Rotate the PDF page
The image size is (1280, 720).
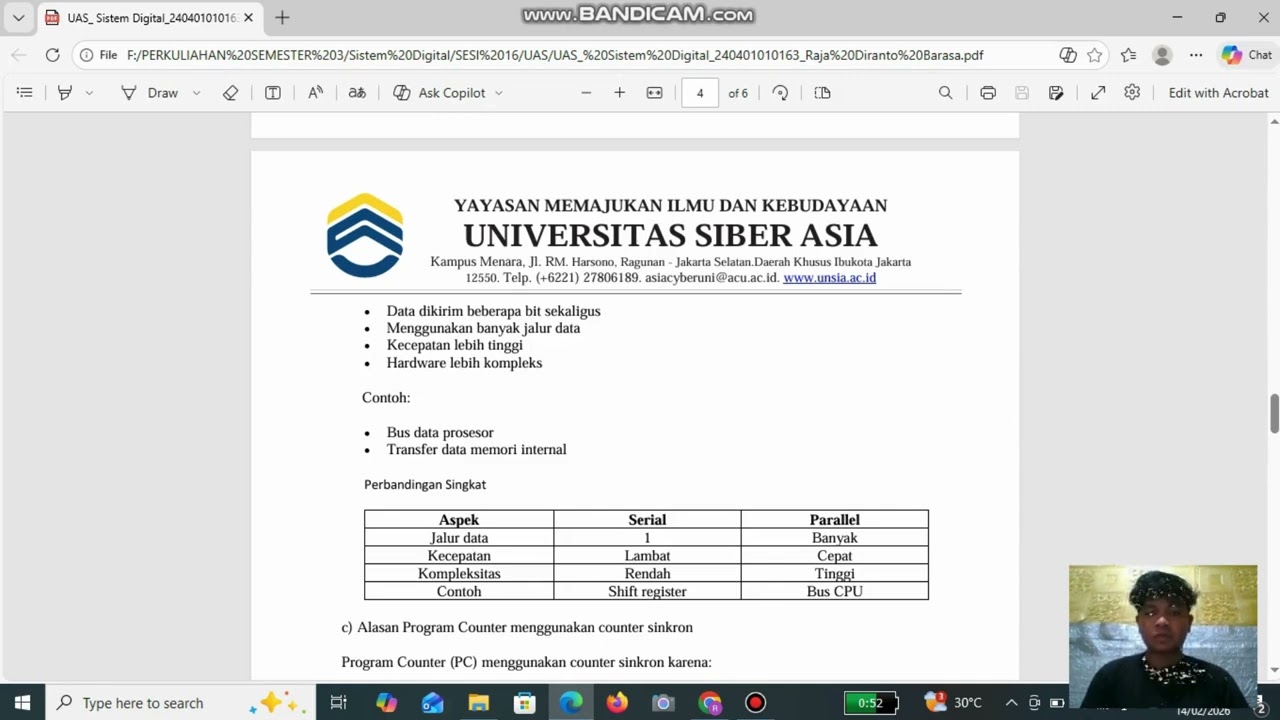pyautogui.click(x=781, y=93)
